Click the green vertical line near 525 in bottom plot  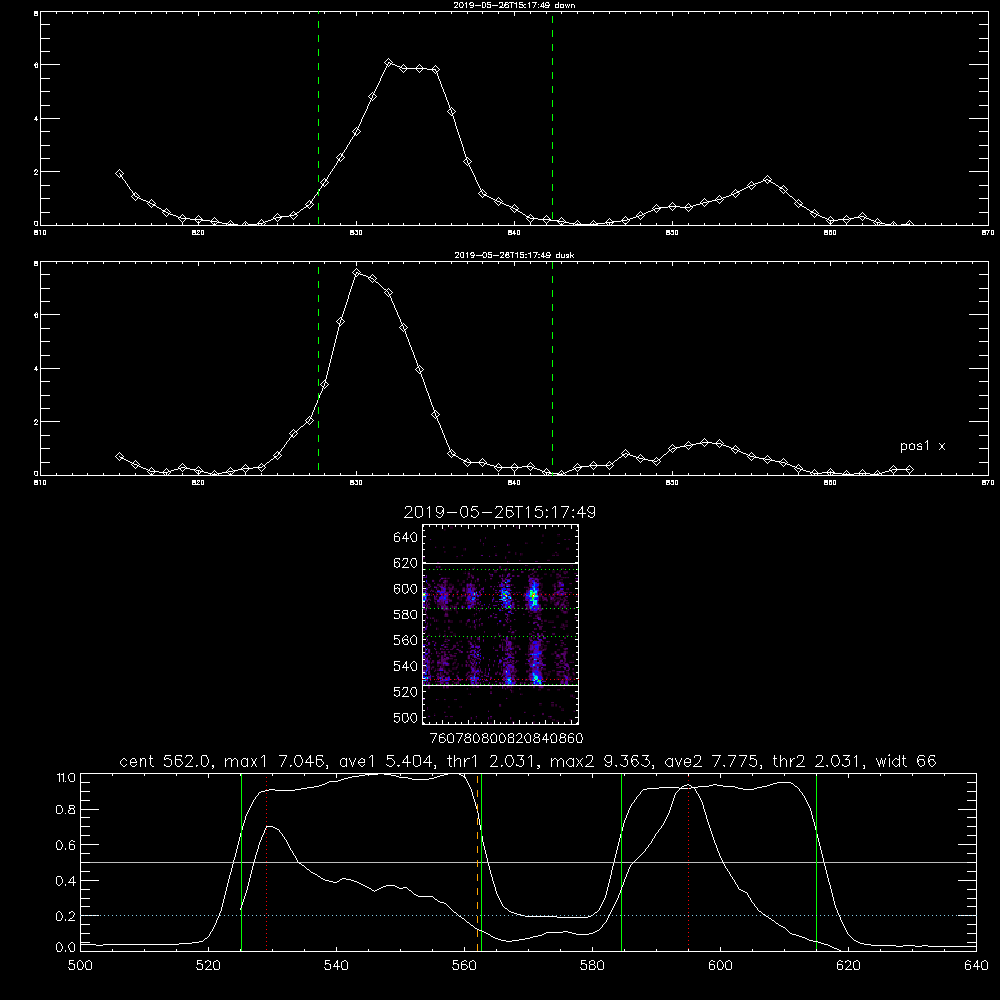pos(241,862)
